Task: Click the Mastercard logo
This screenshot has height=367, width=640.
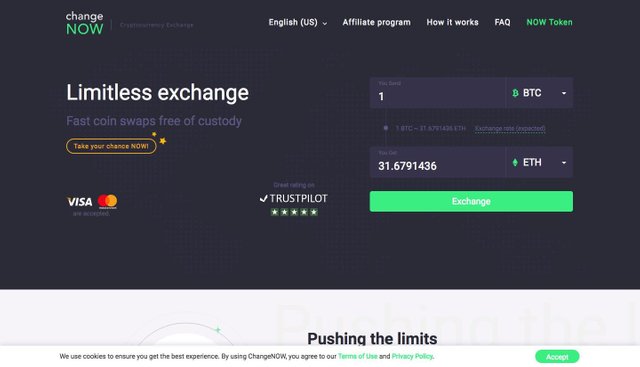Action: [107, 201]
